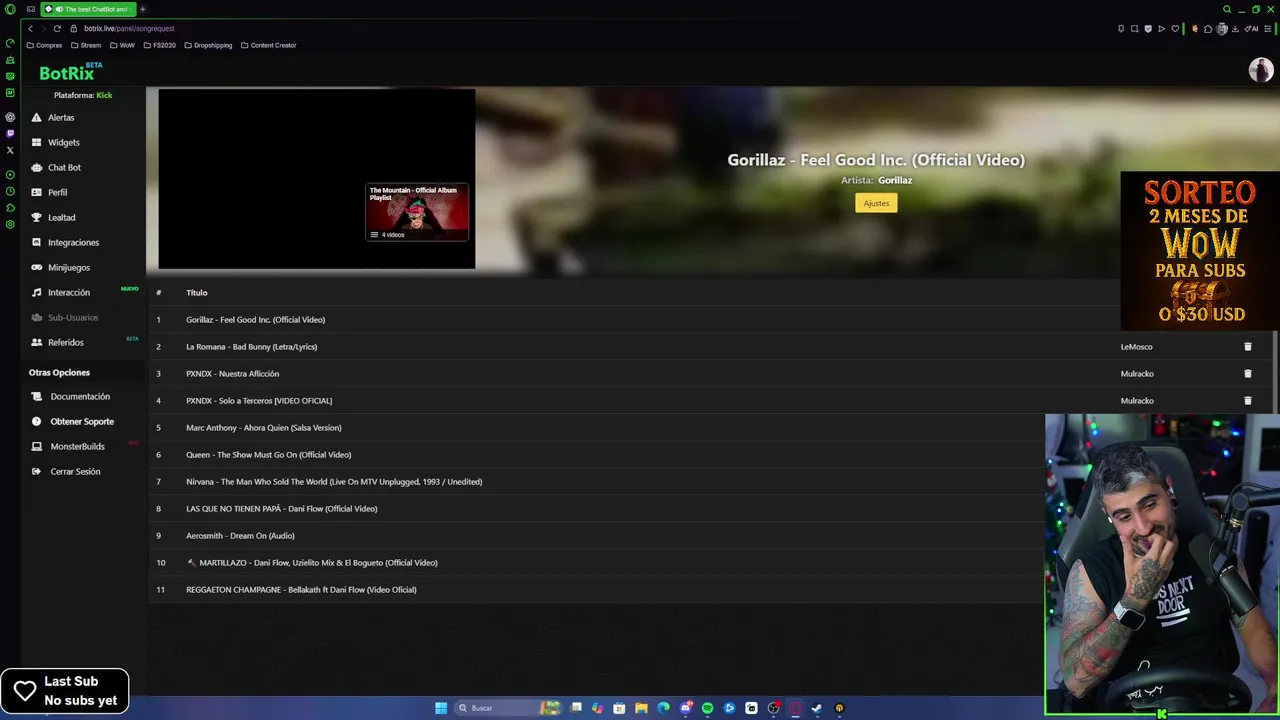Viewport: 1280px width, 720px height.
Task: Delete PXNDX Nuestra Aflicción with trash icon
Action: tap(1247, 373)
